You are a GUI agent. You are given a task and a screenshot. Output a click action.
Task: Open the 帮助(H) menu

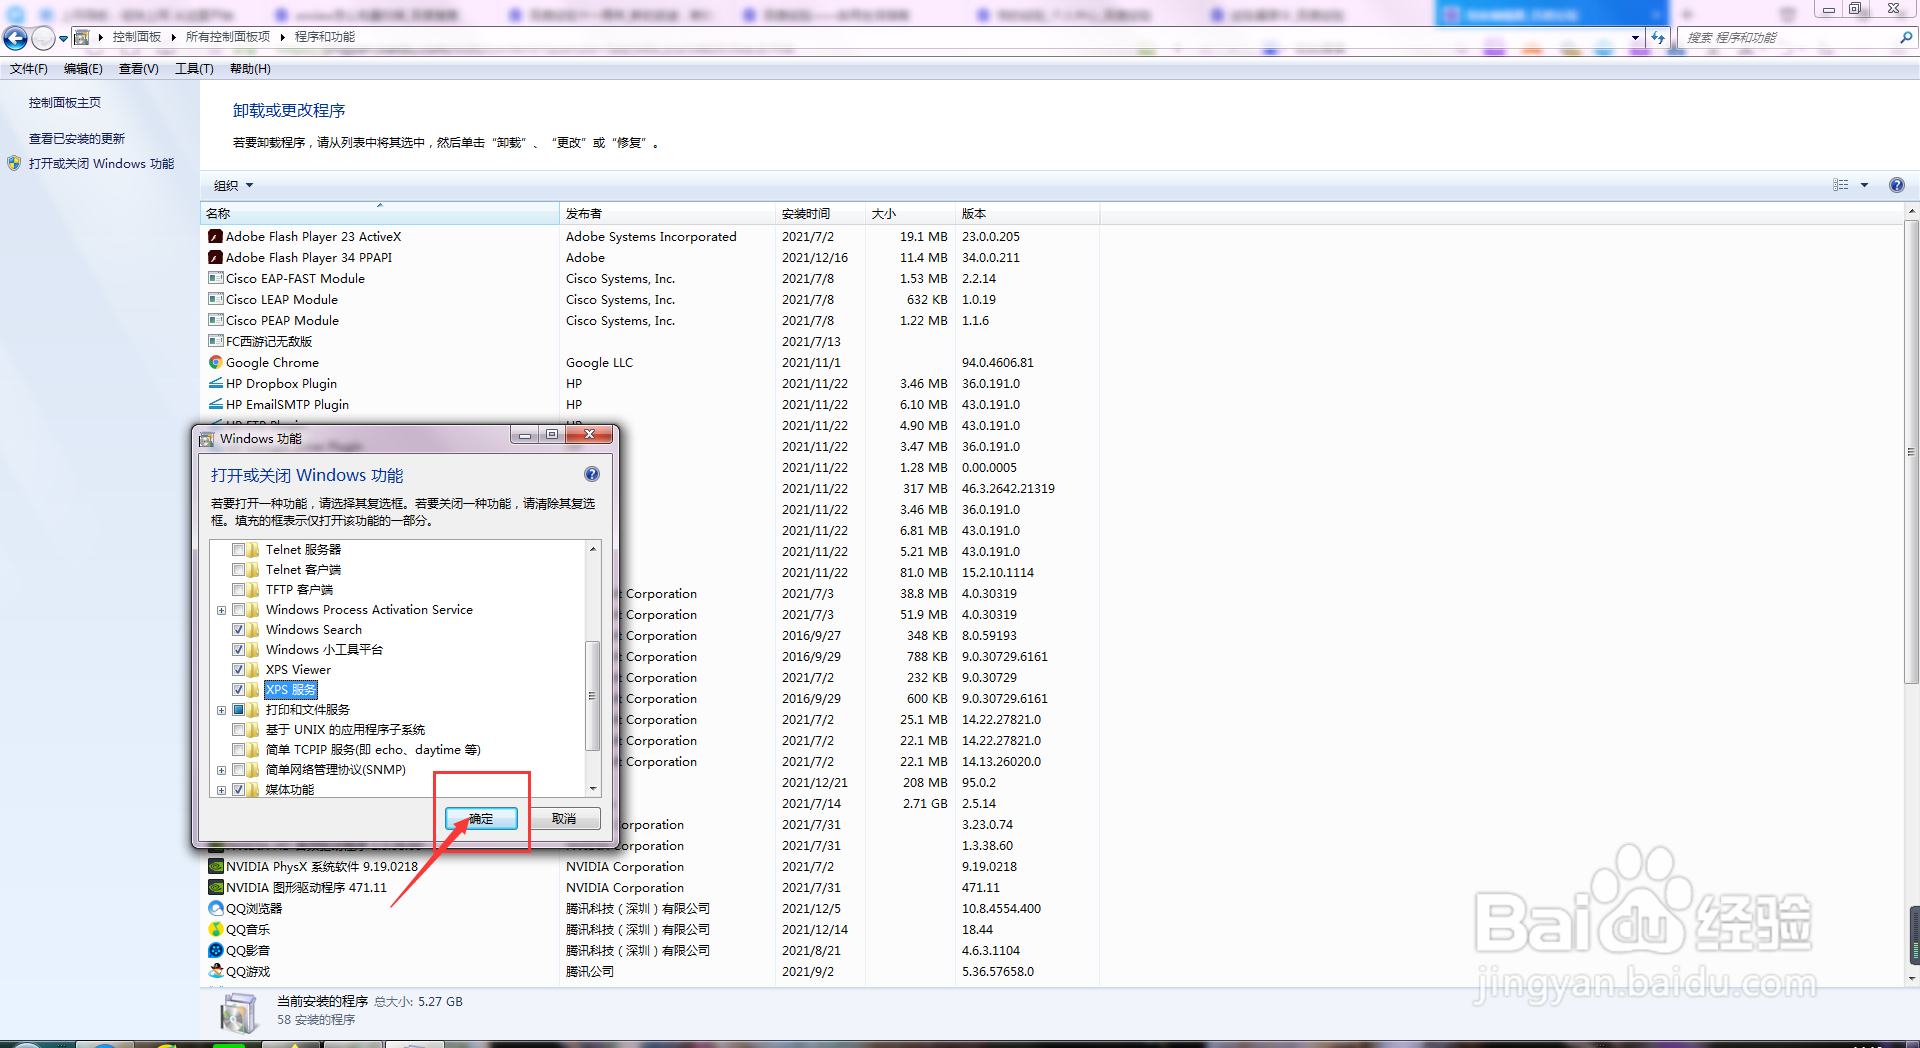[x=250, y=69]
